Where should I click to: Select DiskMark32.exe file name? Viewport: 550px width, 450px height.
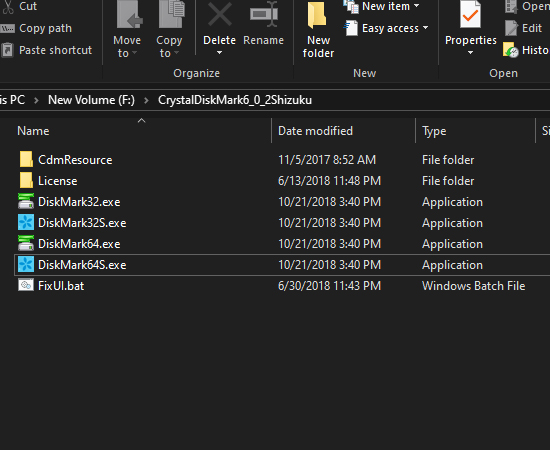point(79,202)
